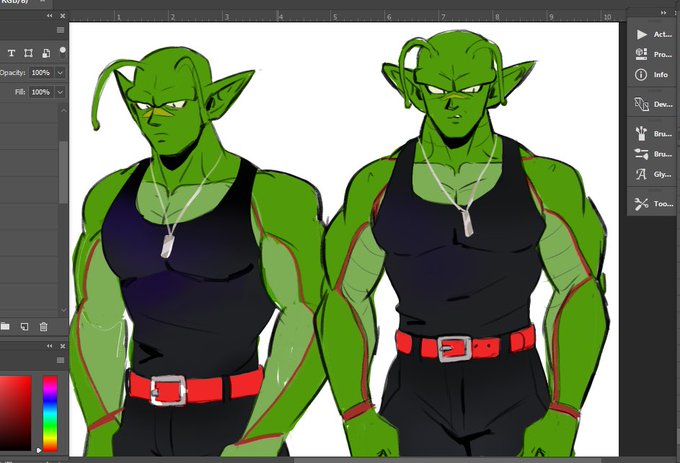Image resolution: width=680 pixels, height=463 pixels.
Task: Click the rainbow hue strip
Action: pyautogui.click(x=50, y=413)
